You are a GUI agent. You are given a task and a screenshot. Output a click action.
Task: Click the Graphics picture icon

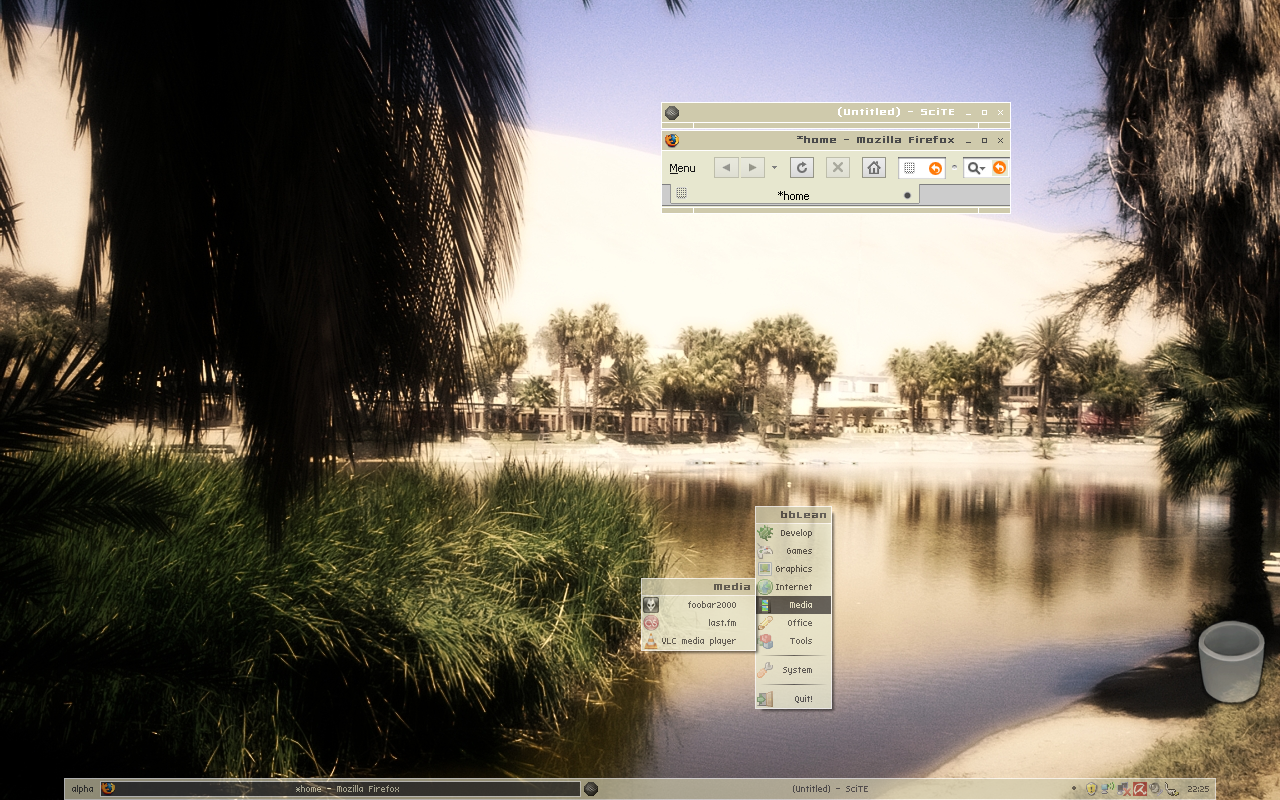(765, 569)
